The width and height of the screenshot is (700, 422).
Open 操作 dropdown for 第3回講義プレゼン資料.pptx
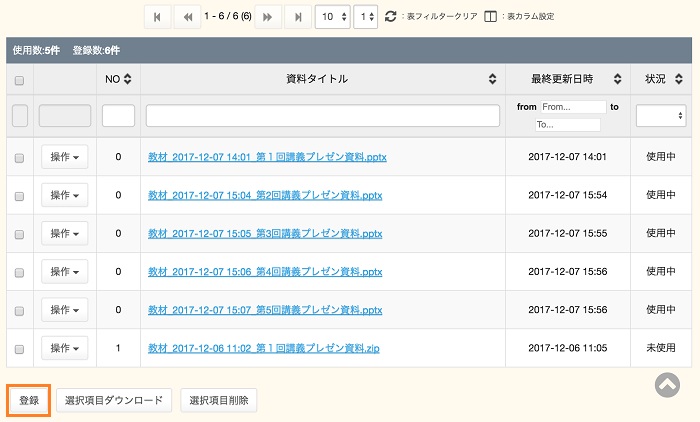tap(65, 233)
